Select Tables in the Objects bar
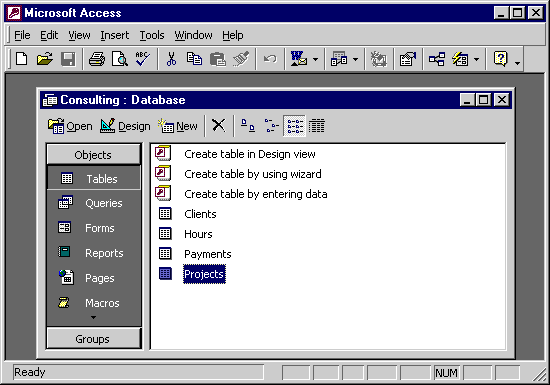This screenshot has height=385, width=550. [x=94, y=178]
